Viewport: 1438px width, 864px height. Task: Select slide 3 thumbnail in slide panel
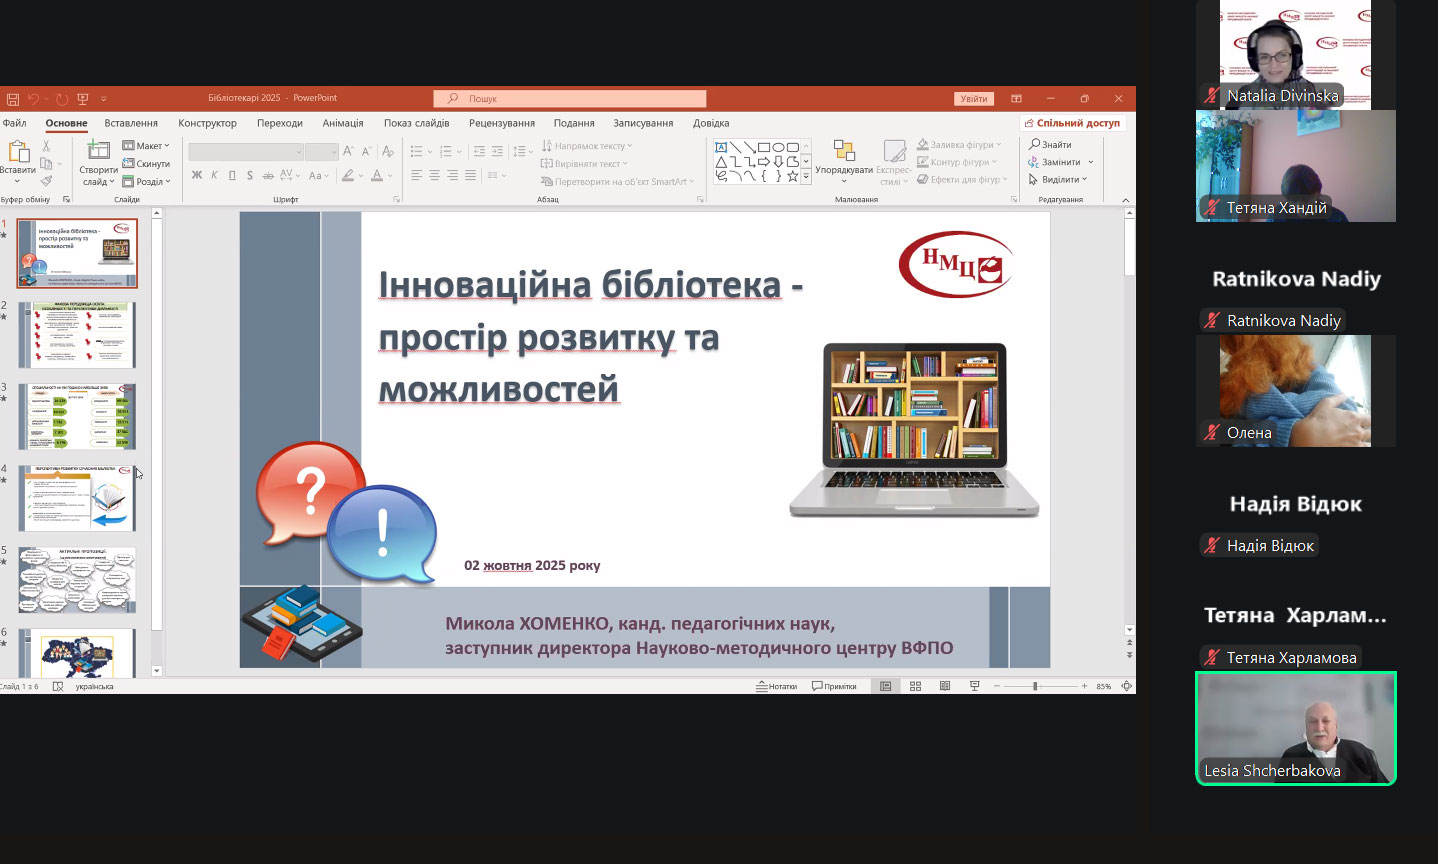point(77,416)
